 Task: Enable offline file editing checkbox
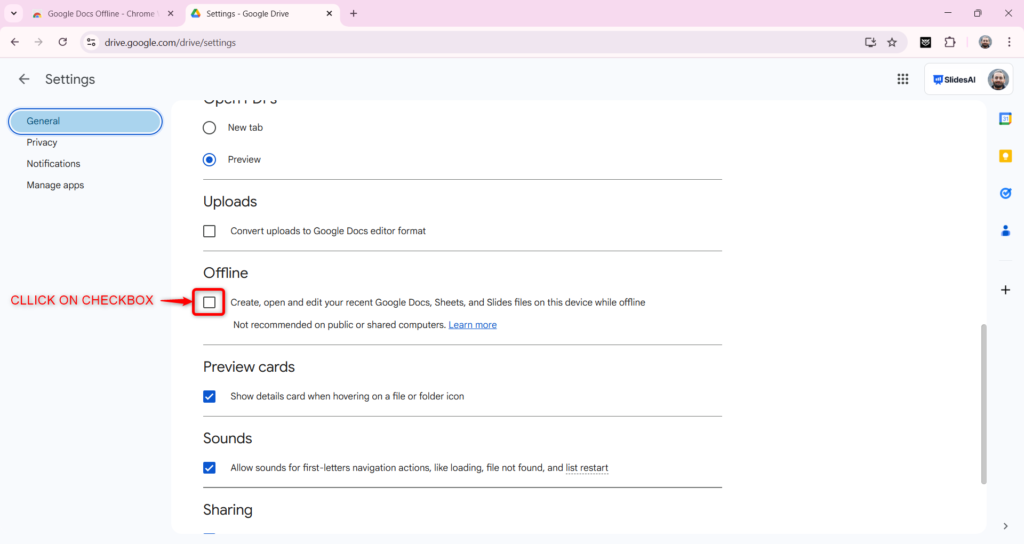click(x=209, y=302)
